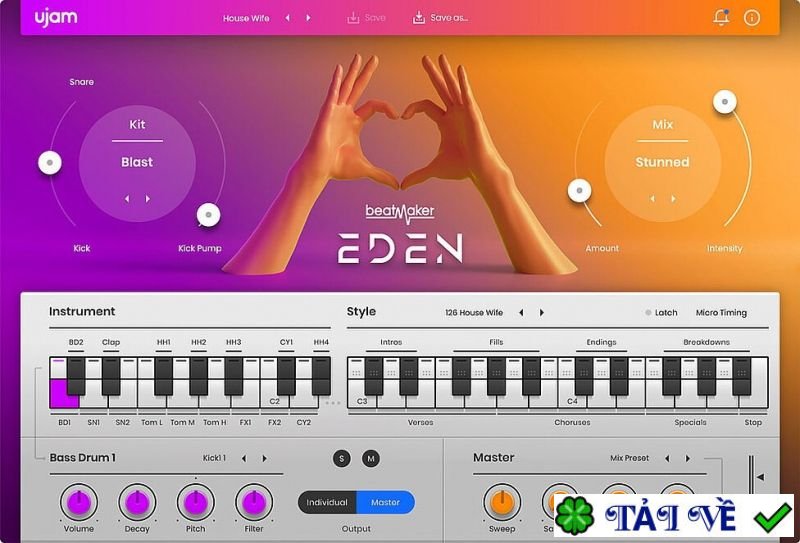This screenshot has height=543, width=800.
Task: Choose previous Kick sample arrow
Action: [x=244, y=458]
